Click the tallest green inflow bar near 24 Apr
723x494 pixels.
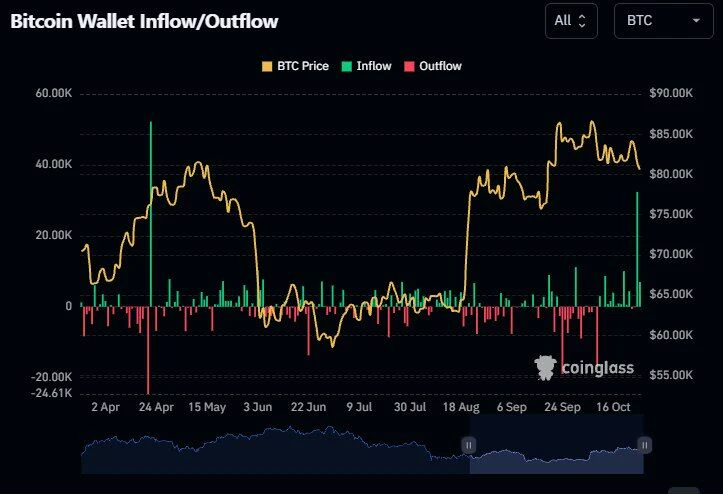(x=151, y=214)
